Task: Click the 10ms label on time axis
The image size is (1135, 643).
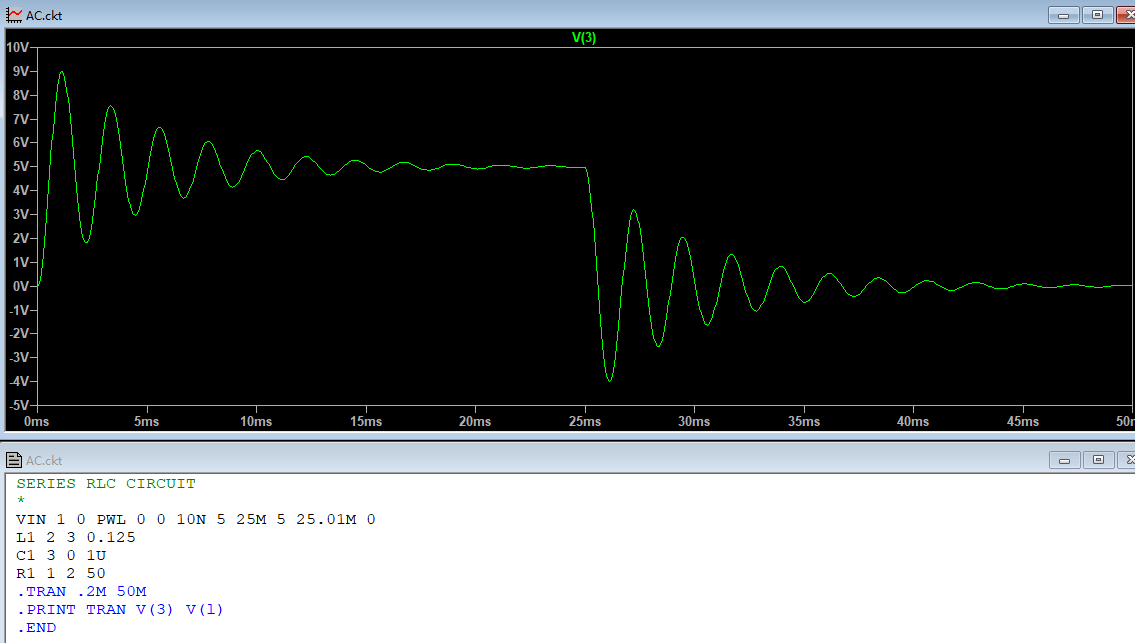Action: click(256, 421)
